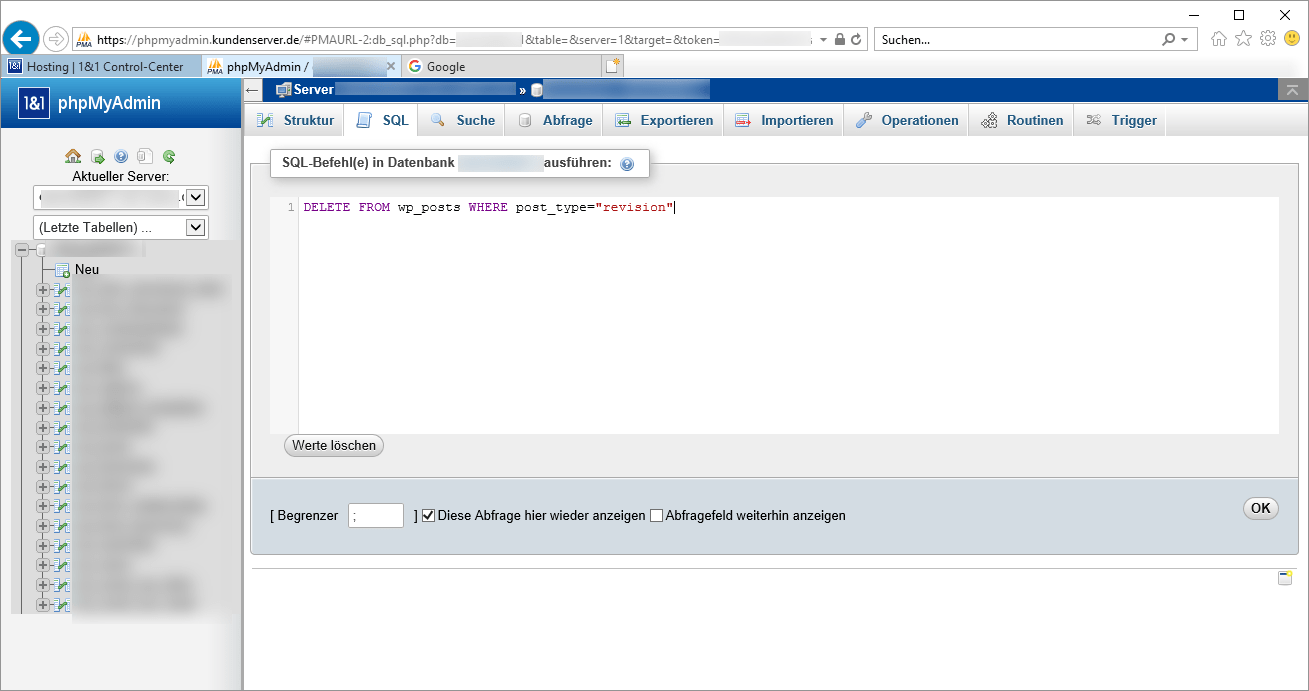Viewport: 1309px width, 691px height.
Task: Uncheck 'Diese Abfrage hier wieder anzeigen'
Action: 429,516
